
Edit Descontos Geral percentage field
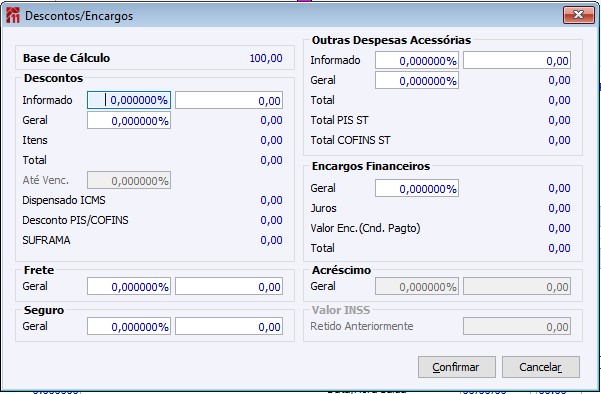pyautogui.click(x=129, y=120)
